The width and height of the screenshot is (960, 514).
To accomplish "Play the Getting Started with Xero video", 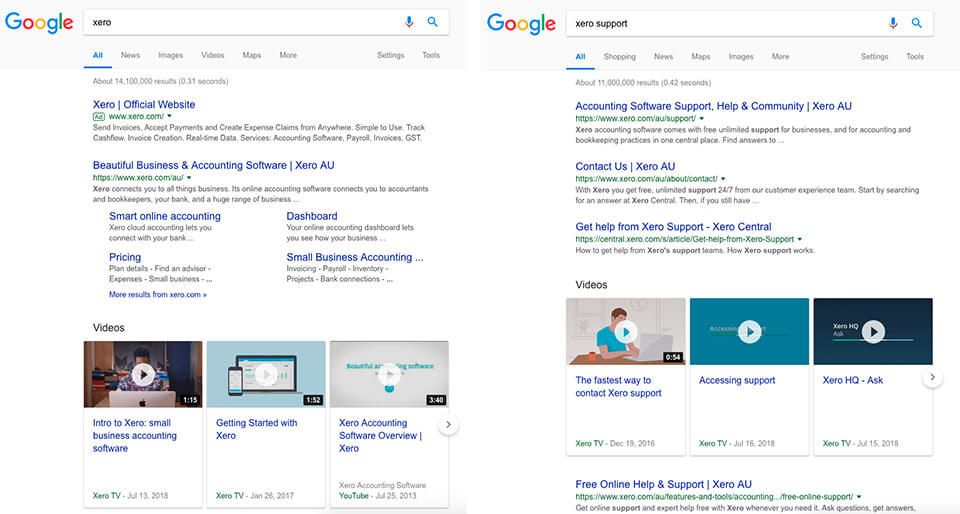I will pos(266,374).
